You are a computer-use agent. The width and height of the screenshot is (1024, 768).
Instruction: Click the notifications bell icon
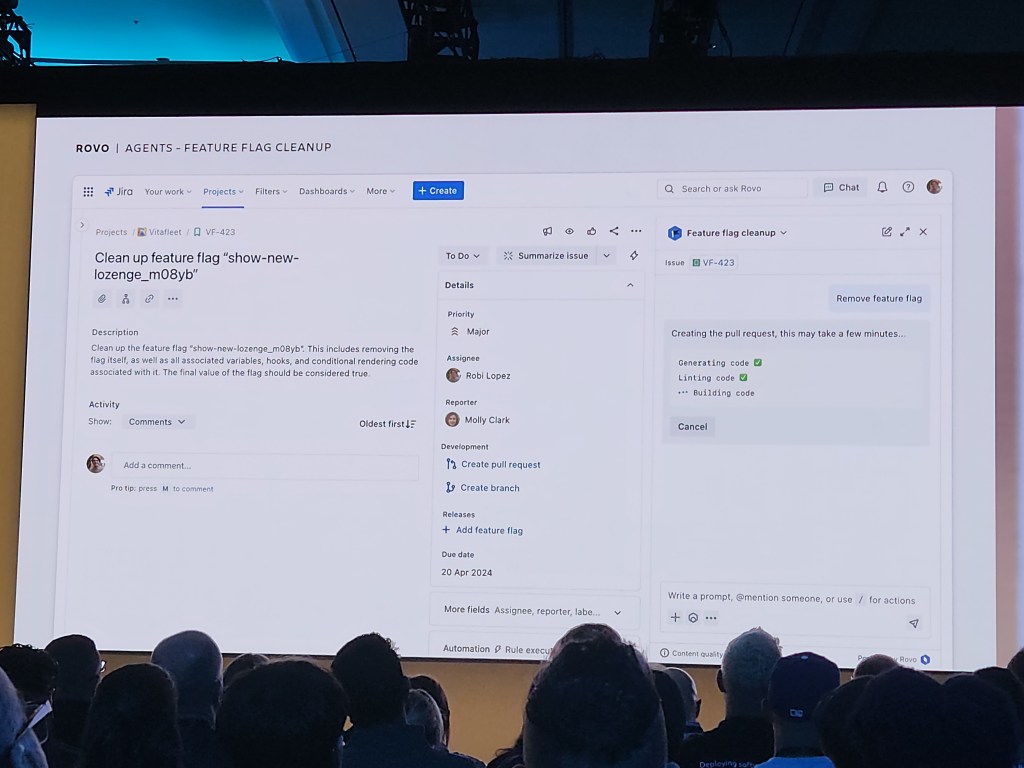coord(882,187)
